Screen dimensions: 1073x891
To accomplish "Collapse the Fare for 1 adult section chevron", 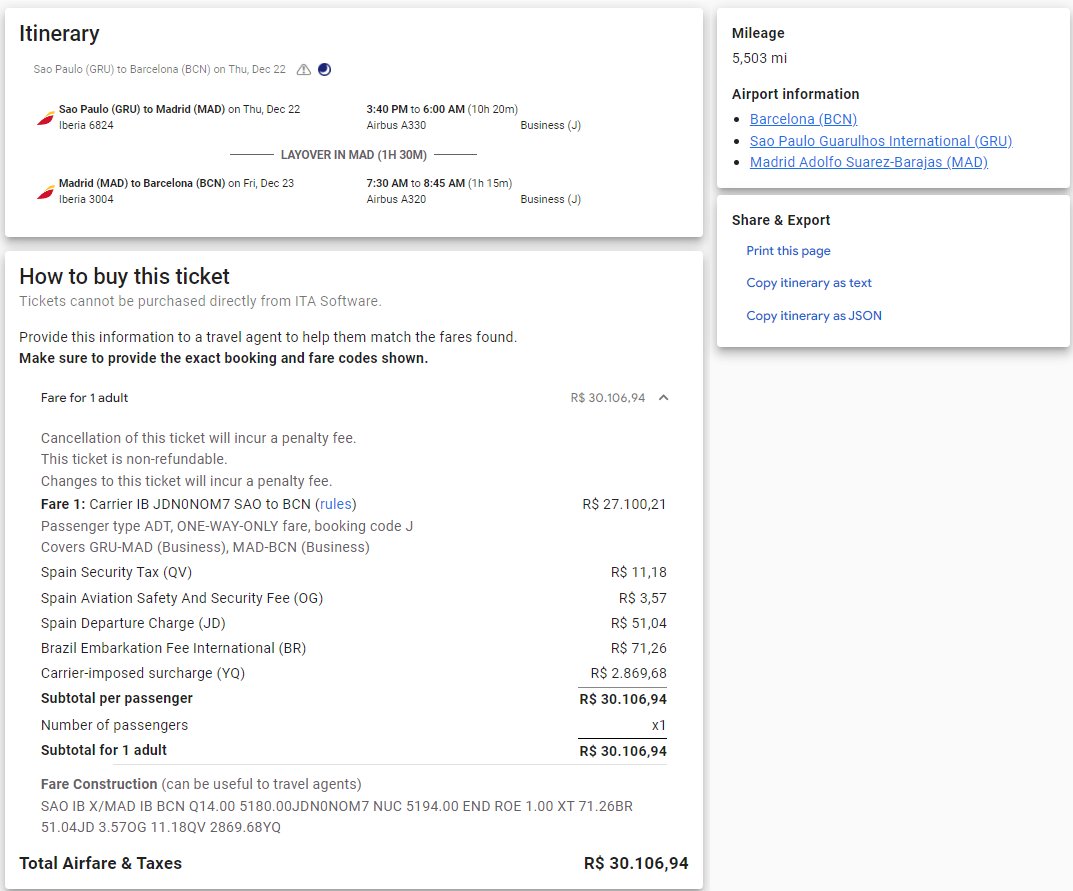I will 663,398.
